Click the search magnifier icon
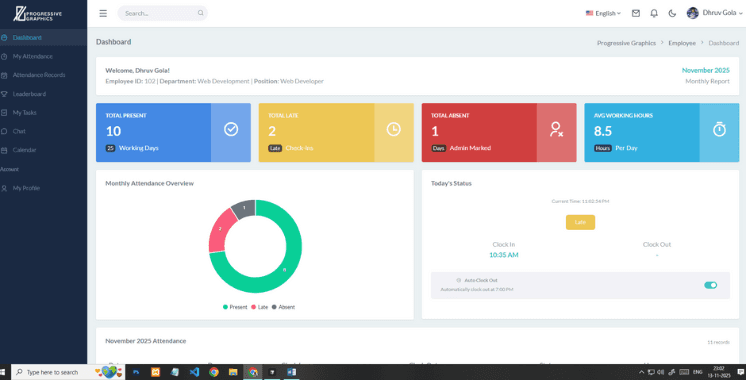 coord(200,13)
